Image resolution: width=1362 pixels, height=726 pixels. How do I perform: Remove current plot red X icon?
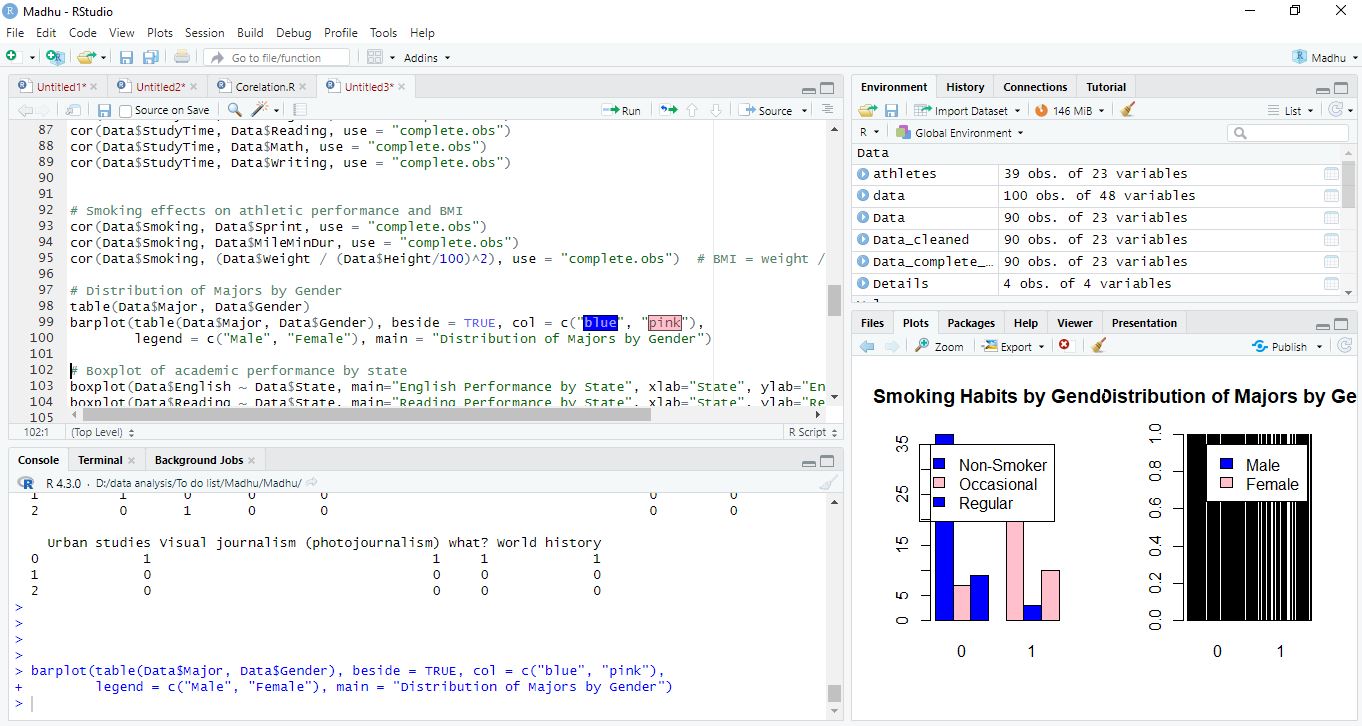tap(1064, 345)
